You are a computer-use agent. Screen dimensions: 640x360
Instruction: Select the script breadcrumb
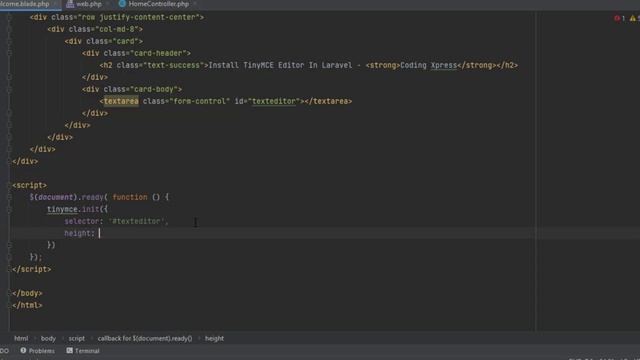point(77,338)
